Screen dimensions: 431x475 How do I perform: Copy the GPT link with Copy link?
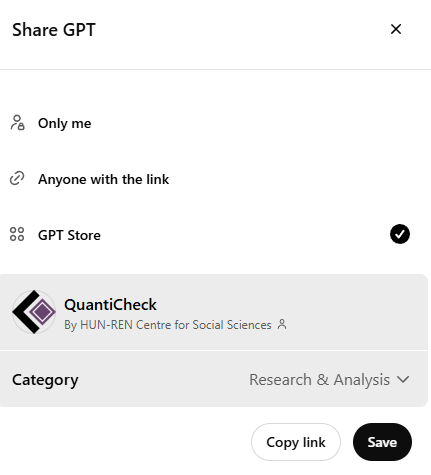296,442
